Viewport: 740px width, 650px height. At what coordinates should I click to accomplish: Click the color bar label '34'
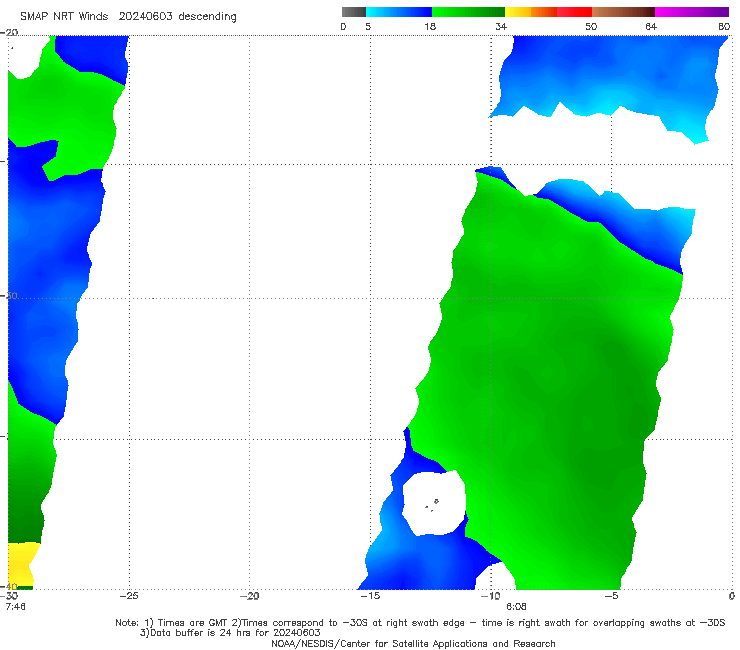[501, 27]
